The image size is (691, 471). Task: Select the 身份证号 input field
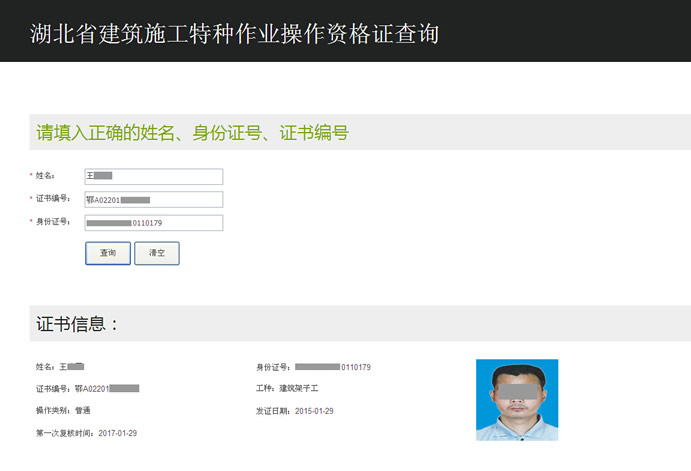[x=153, y=222]
